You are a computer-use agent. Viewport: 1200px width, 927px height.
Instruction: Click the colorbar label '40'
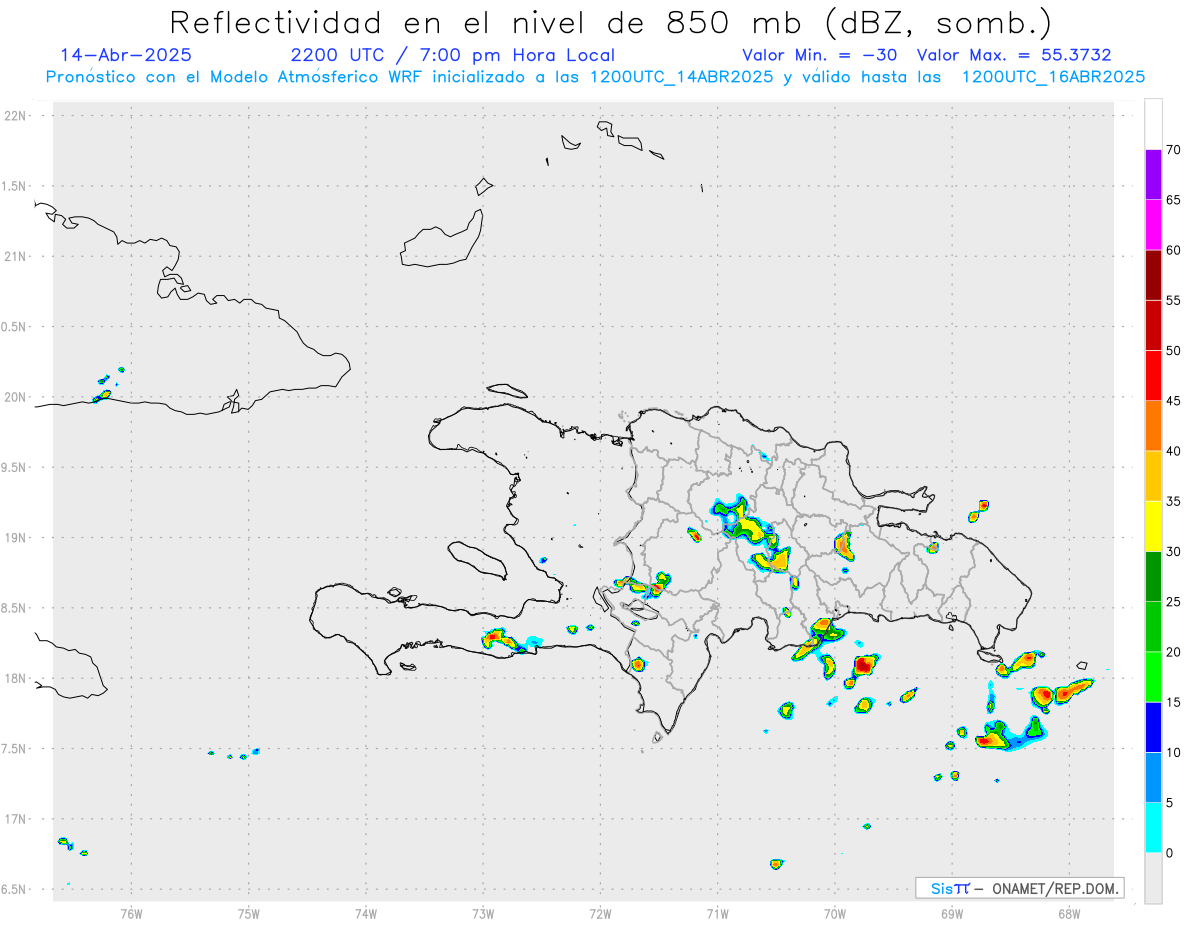(1173, 451)
